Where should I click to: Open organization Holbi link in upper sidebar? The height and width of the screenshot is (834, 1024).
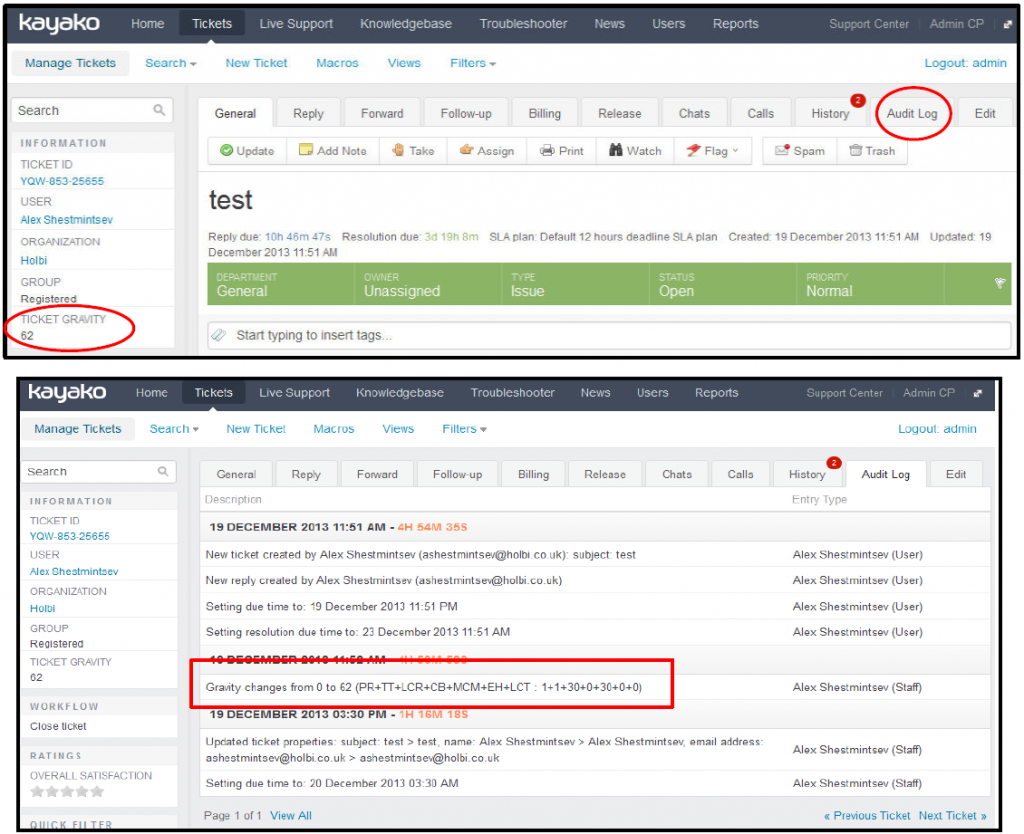click(x=34, y=261)
